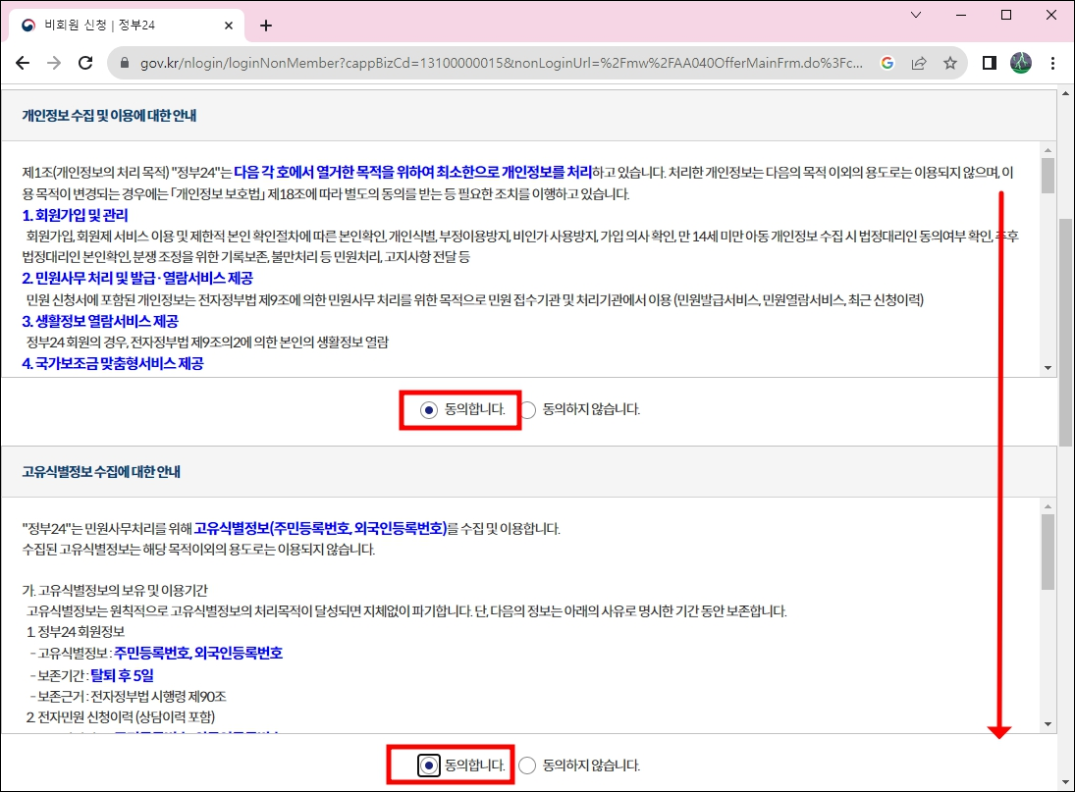Click bold text 고유식별정보(주민등록번호, 외국인등록번호)
The image size is (1075, 792).
pyautogui.click(x=320, y=528)
